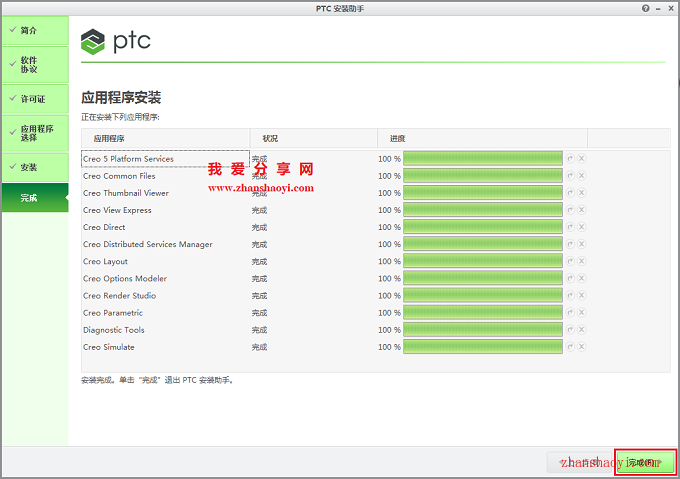The width and height of the screenshot is (680, 479).
Task: Select Creo Direct entry
Action: pos(104,227)
